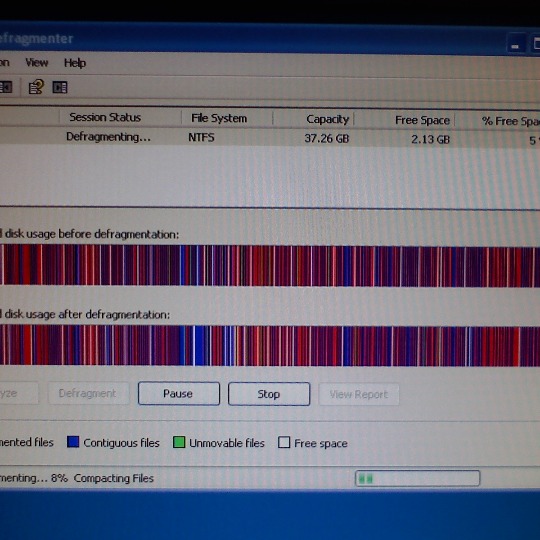Click the greyed-out Defragment button
This screenshot has height=540, width=540.
click(x=89, y=393)
